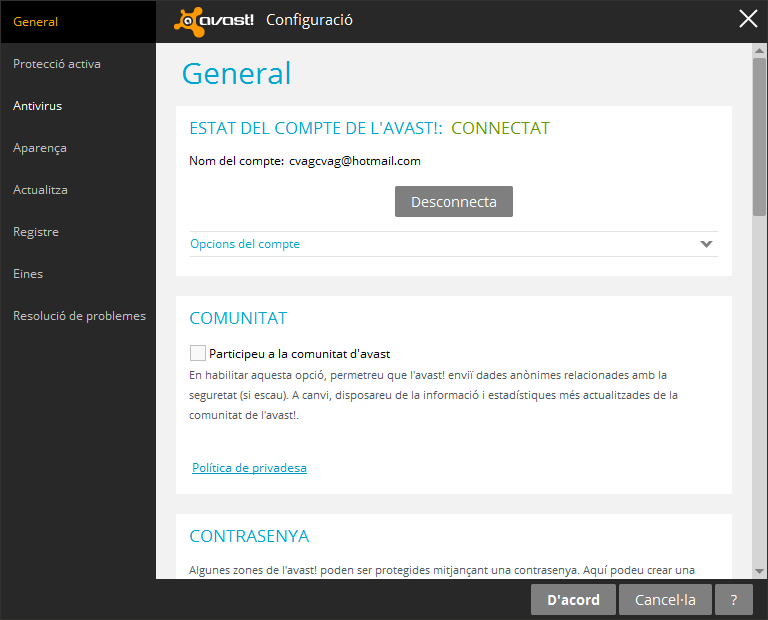Open the Actualitza section

pyautogui.click(x=40, y=190)
